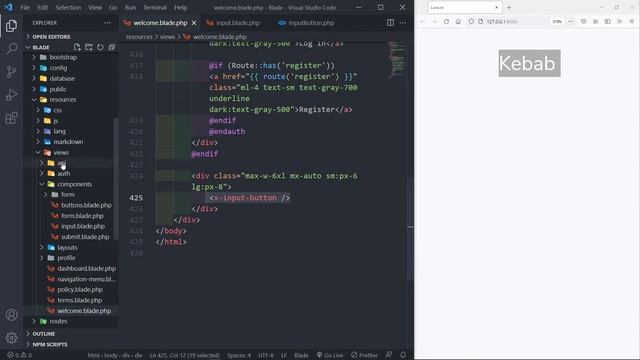The height and width of the screenshot is (360, 640).
Task: Open the Accounts menu icon
Action: [11, 315]
